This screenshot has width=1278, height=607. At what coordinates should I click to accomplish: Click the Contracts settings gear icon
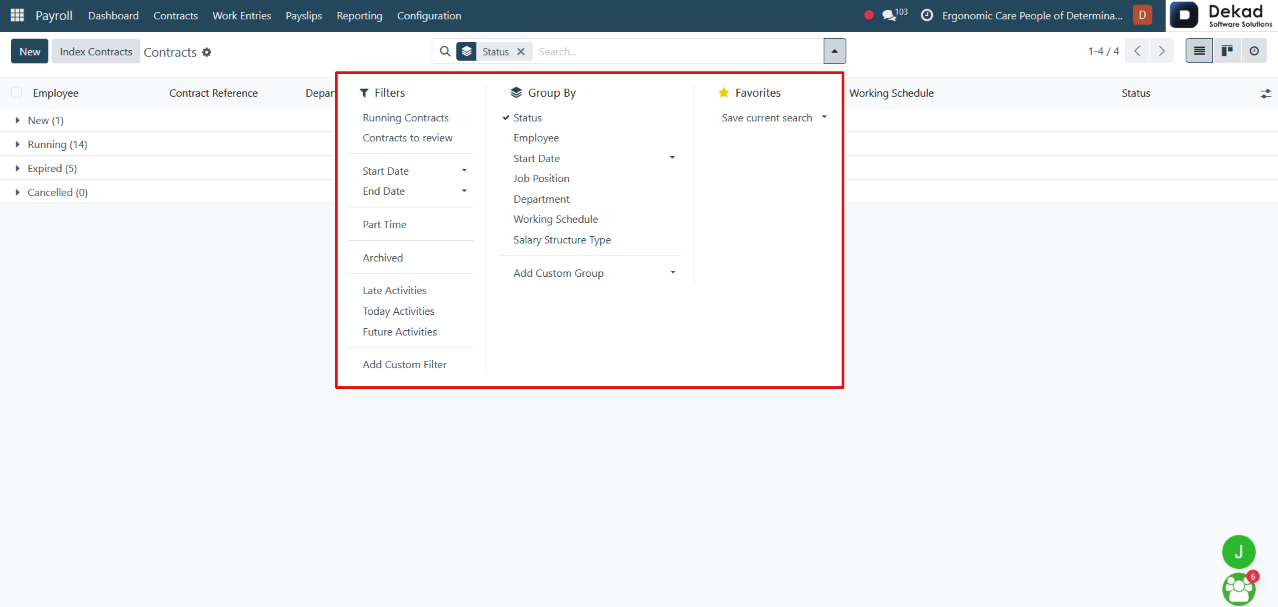pyautogui.click(x=206, y=52)
